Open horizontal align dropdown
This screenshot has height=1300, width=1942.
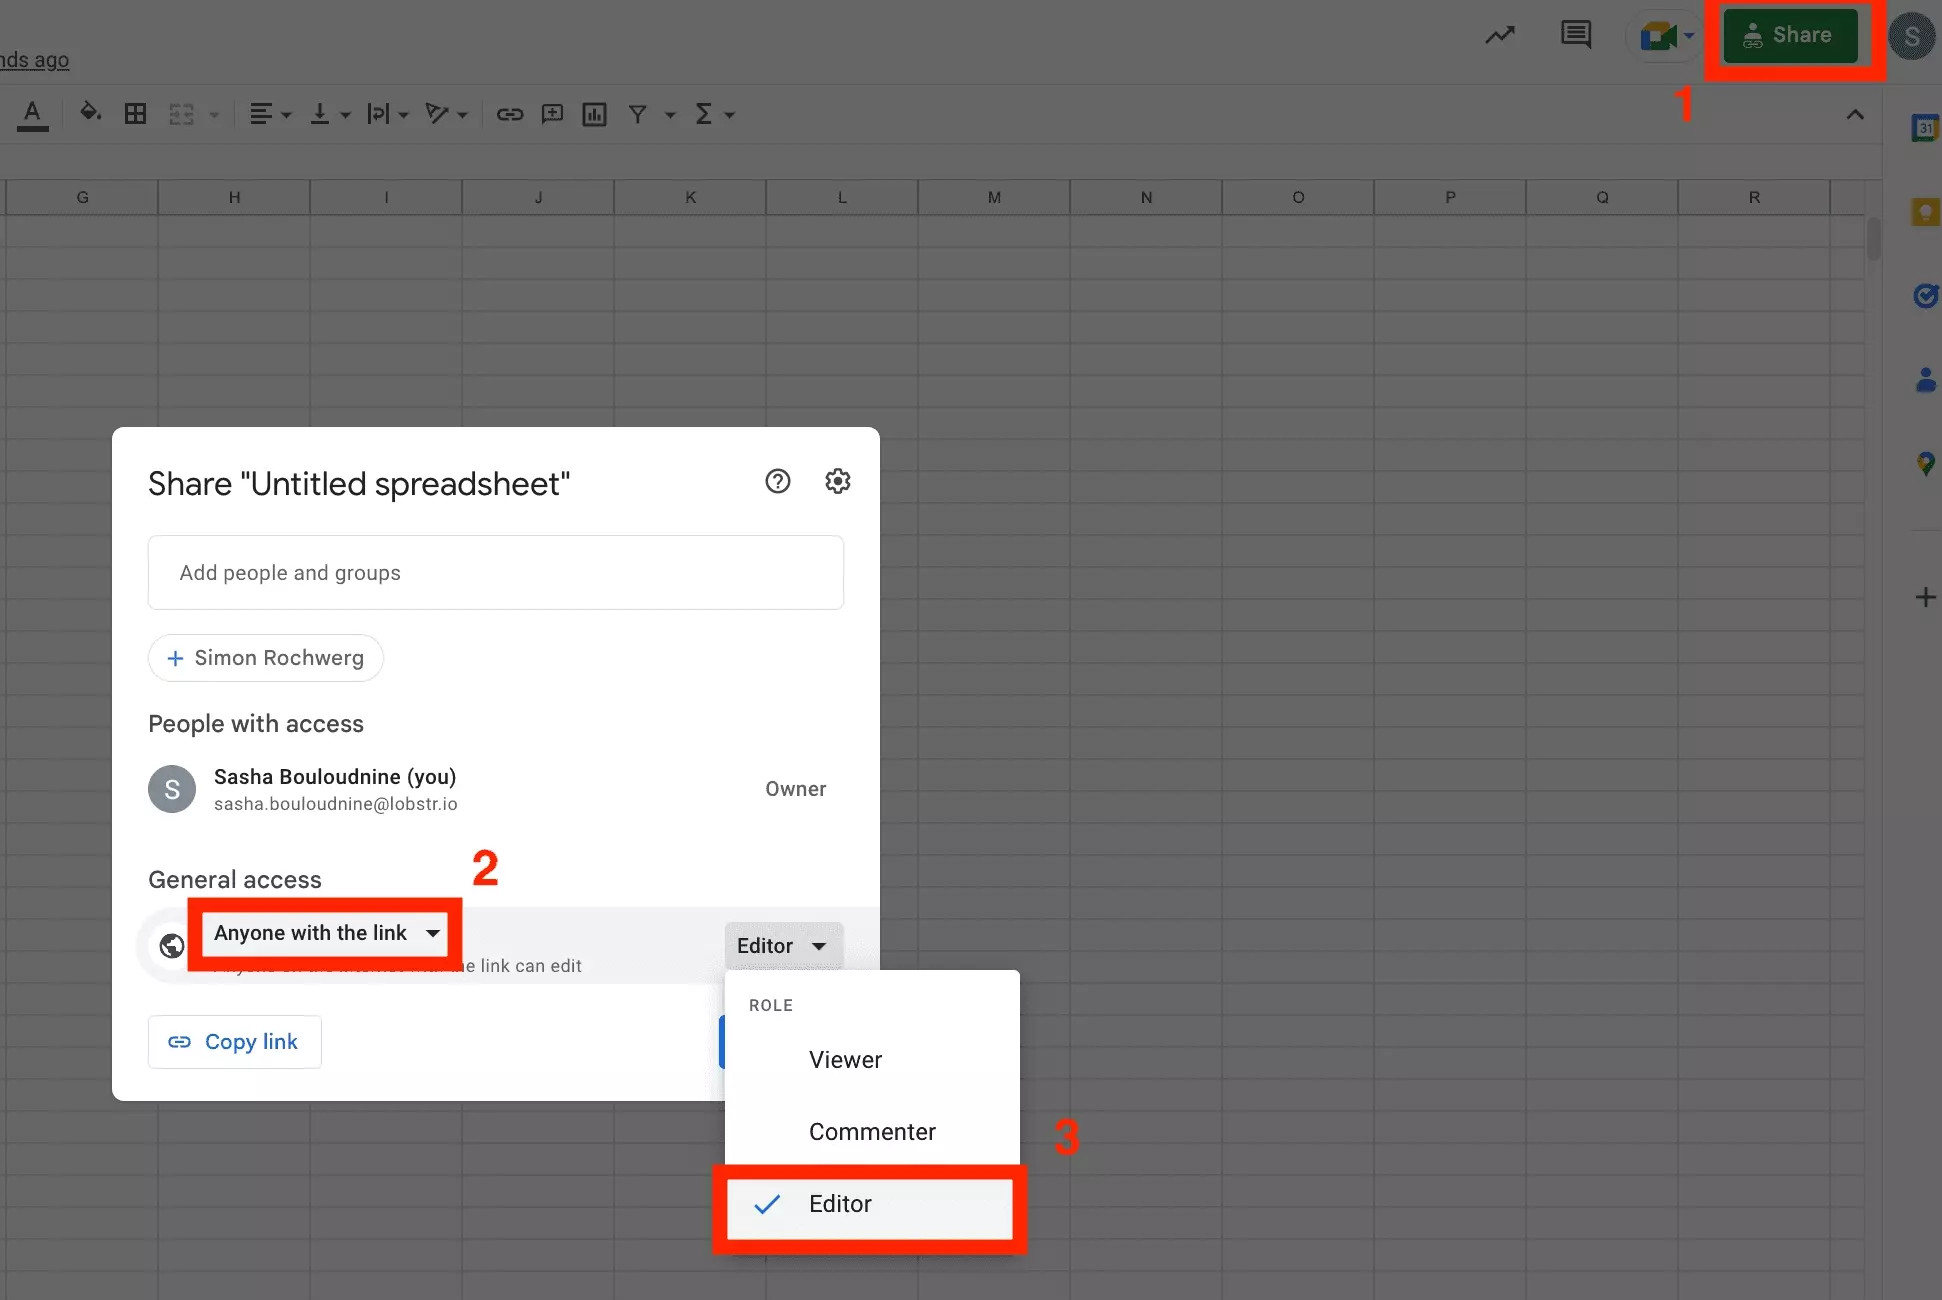(x=270, y=114)
